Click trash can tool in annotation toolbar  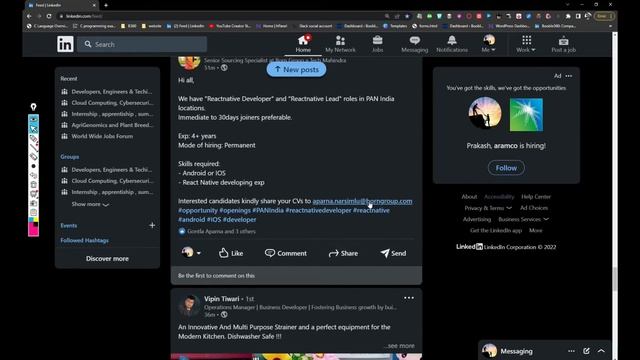pyautogui.click(x=33, y=184)
